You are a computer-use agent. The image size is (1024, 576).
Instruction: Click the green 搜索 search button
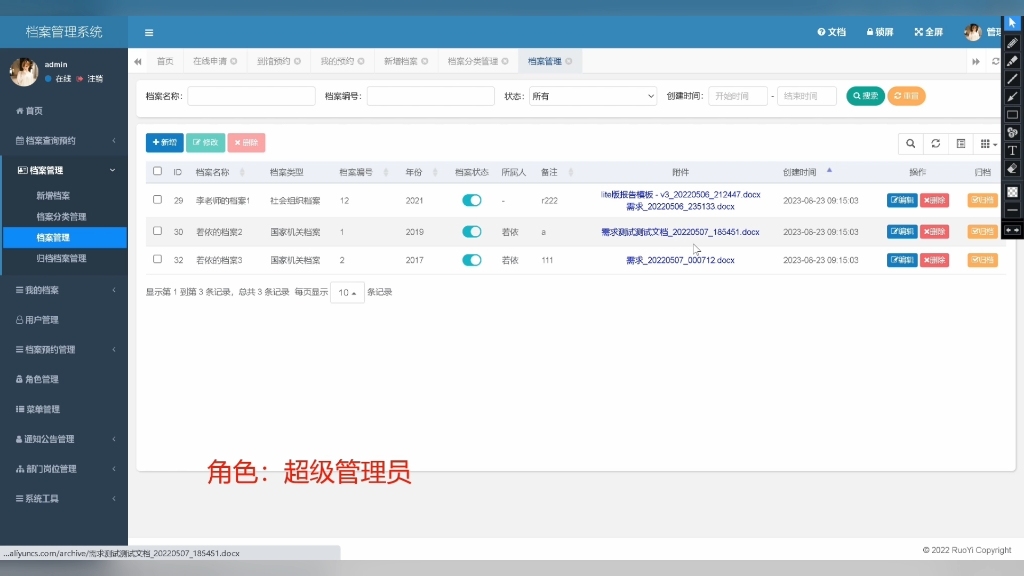pos(865,96)
